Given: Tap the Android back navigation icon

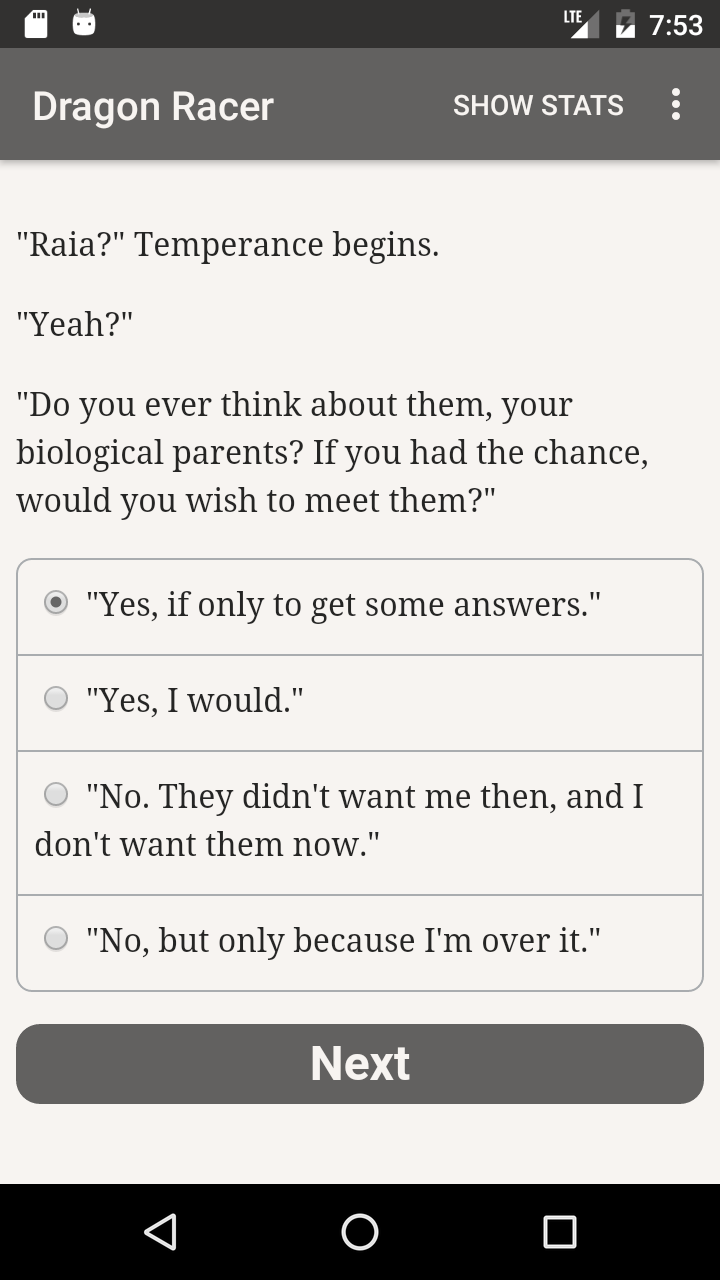Looking at the screenshot, I should [160, 1232].
